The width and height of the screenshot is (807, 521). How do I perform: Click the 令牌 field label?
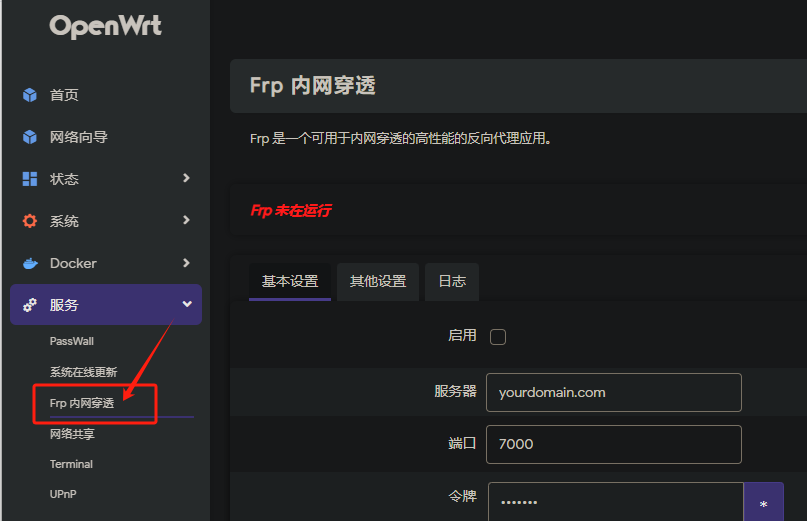tap(462, 496)
